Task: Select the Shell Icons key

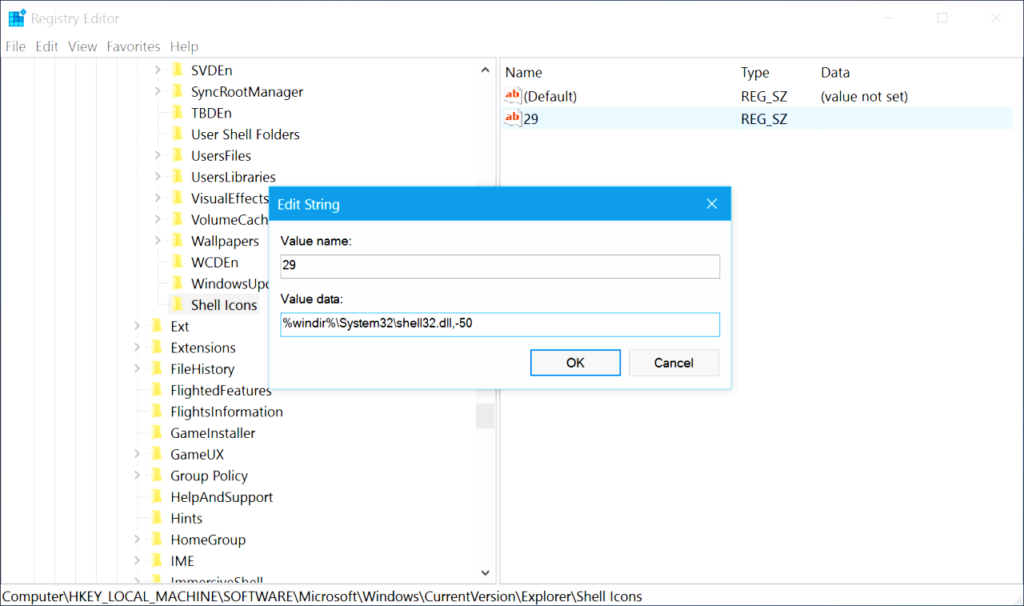Action: (x=224, y=305)
